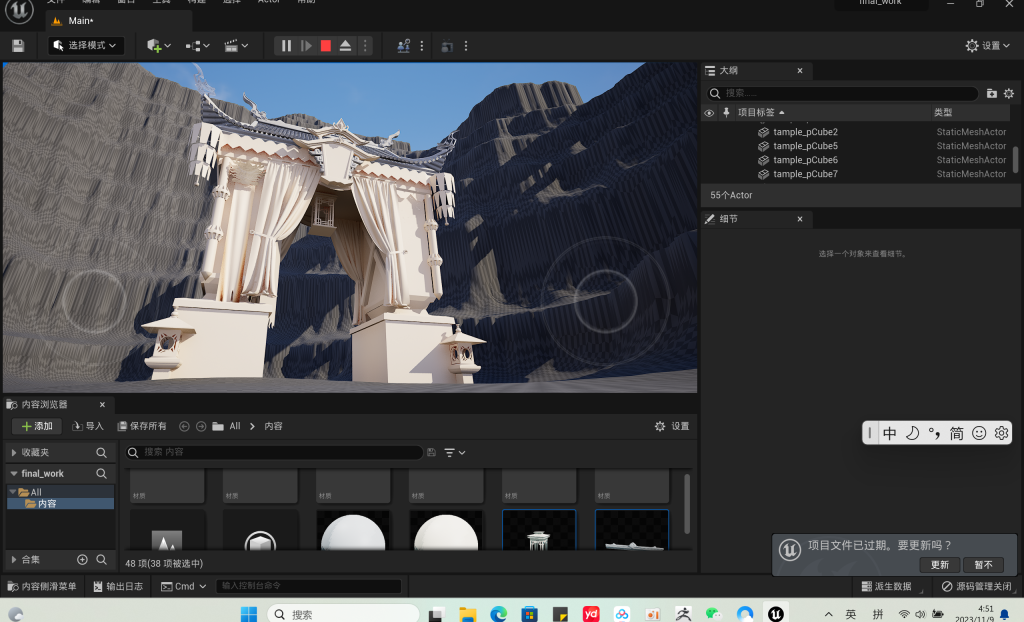Click the 内容 breadcrumb in the path bar
Viewport: 1024px width, 622px height.
(274, 426)
